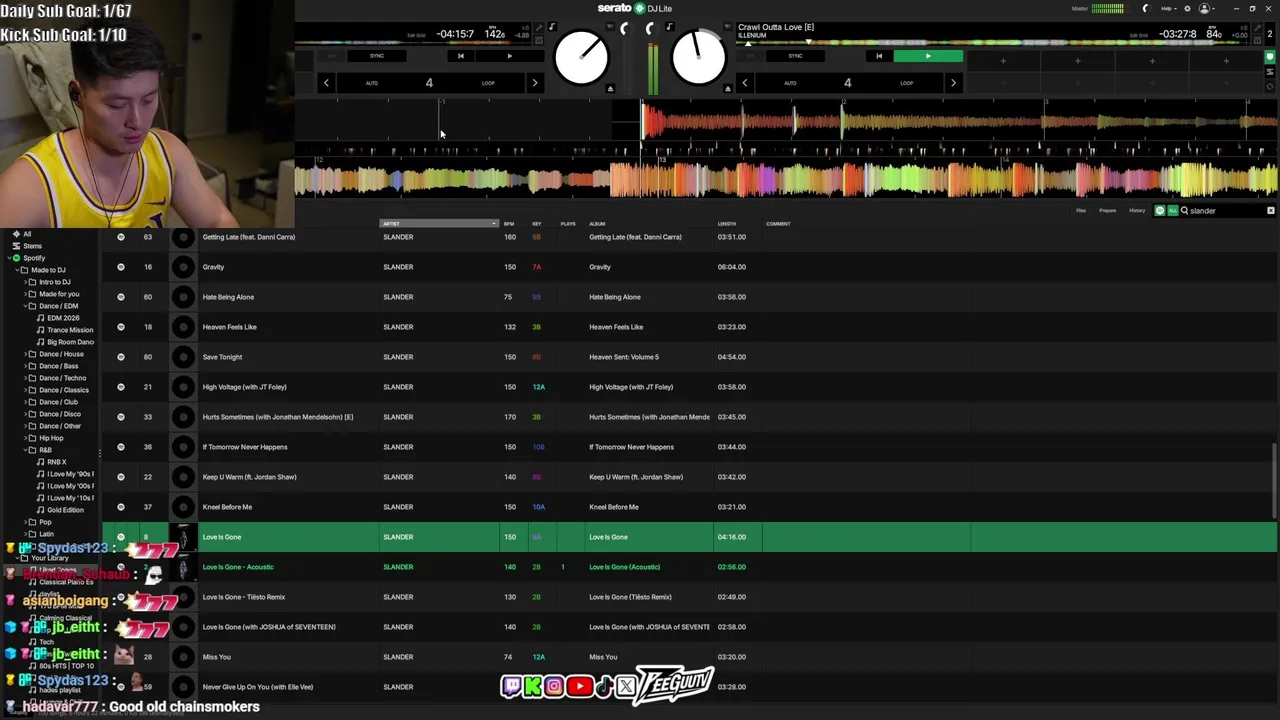Click the album art of Keep U Warm
Image resolution: width=1280 pixels, height=720 pixels.
click(x=183, y=477)
